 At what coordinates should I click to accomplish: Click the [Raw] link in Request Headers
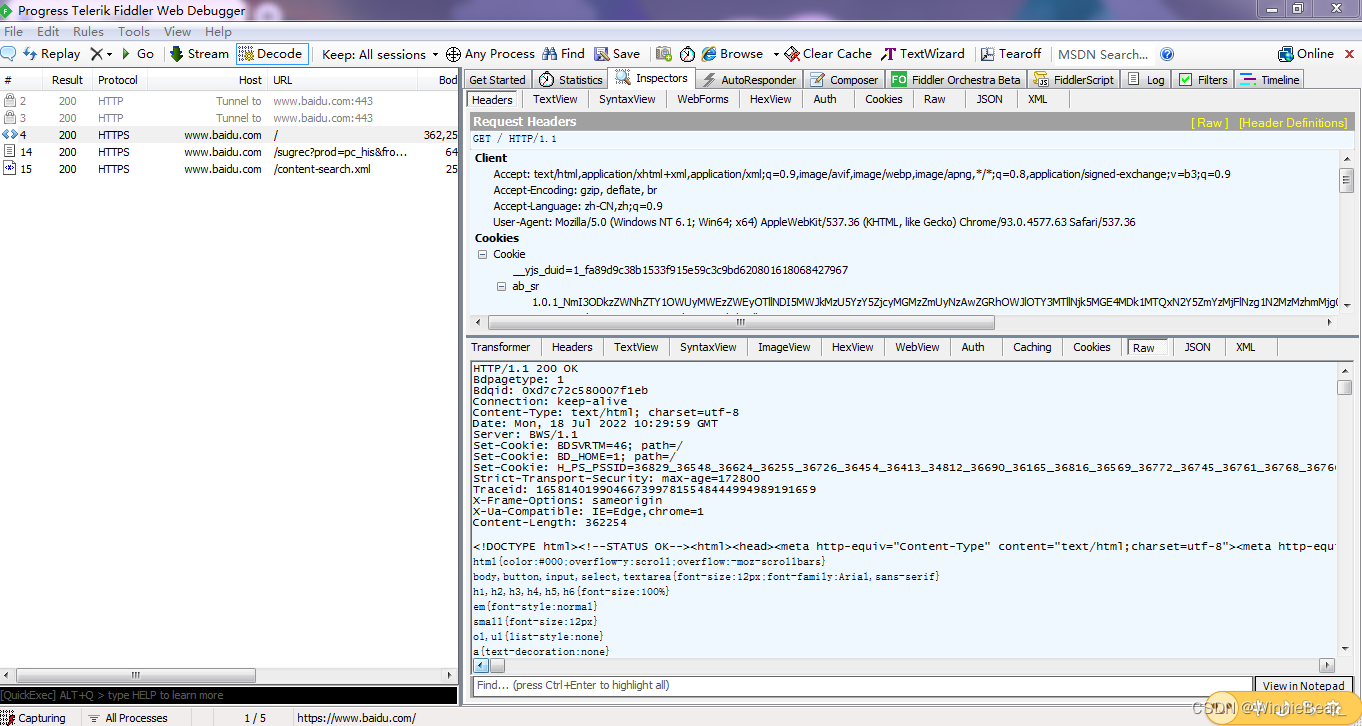click(x=1210, y=123)
